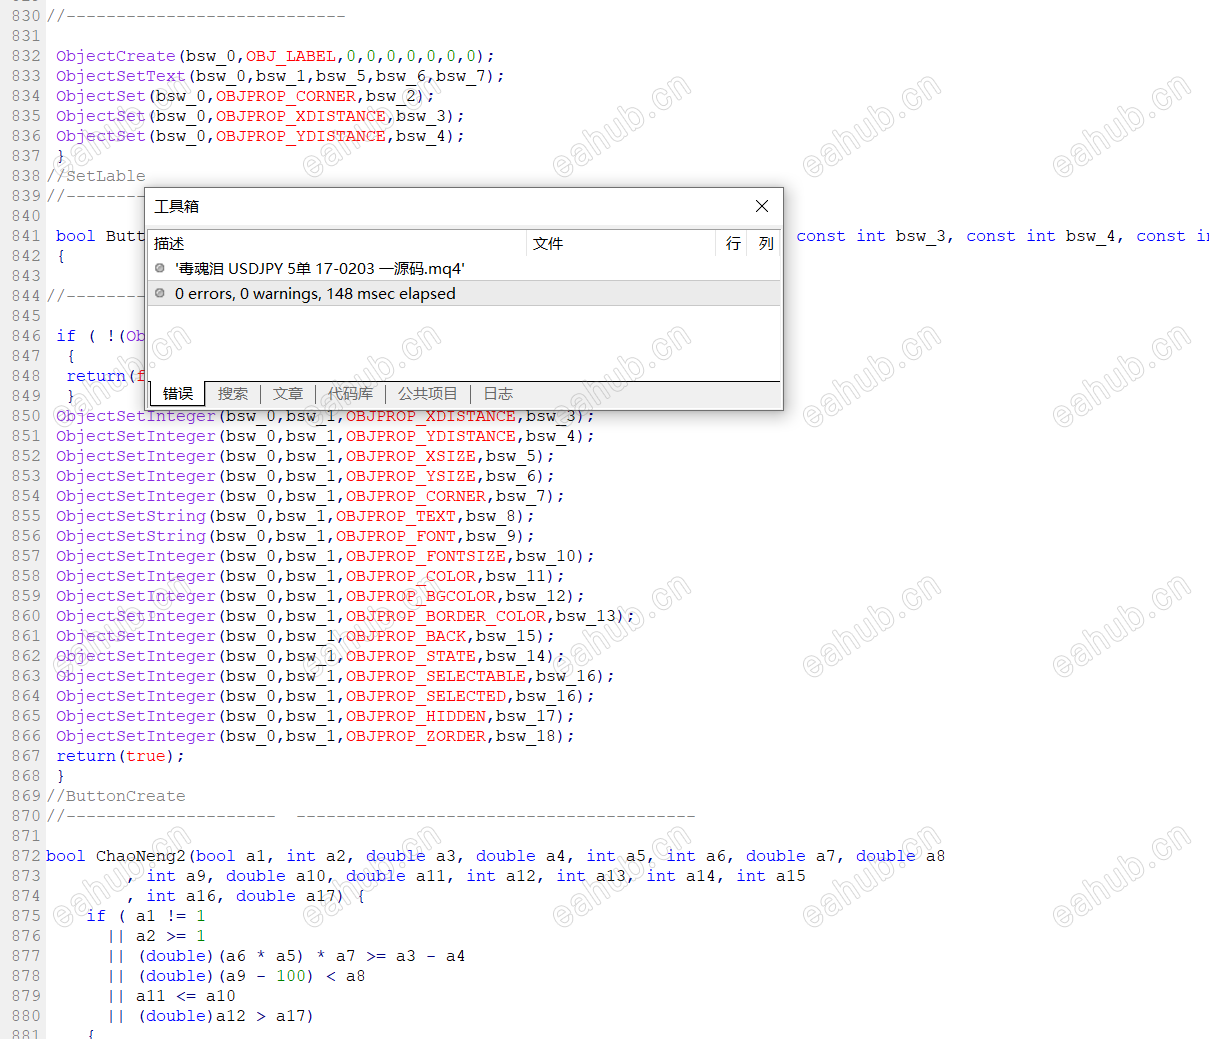Click line number 832 in the gutter
The image size is (1209, 1039).
26,56
